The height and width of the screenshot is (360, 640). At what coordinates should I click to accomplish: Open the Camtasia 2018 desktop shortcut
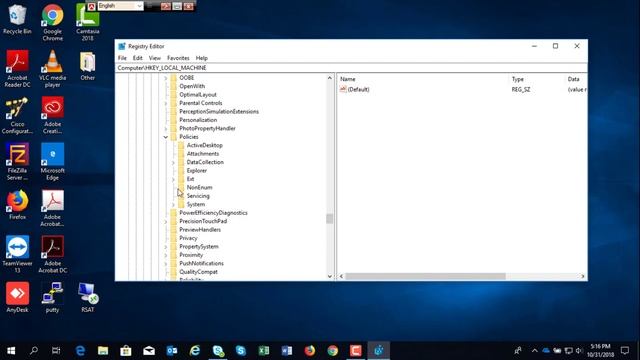click(x=87, y=22)
